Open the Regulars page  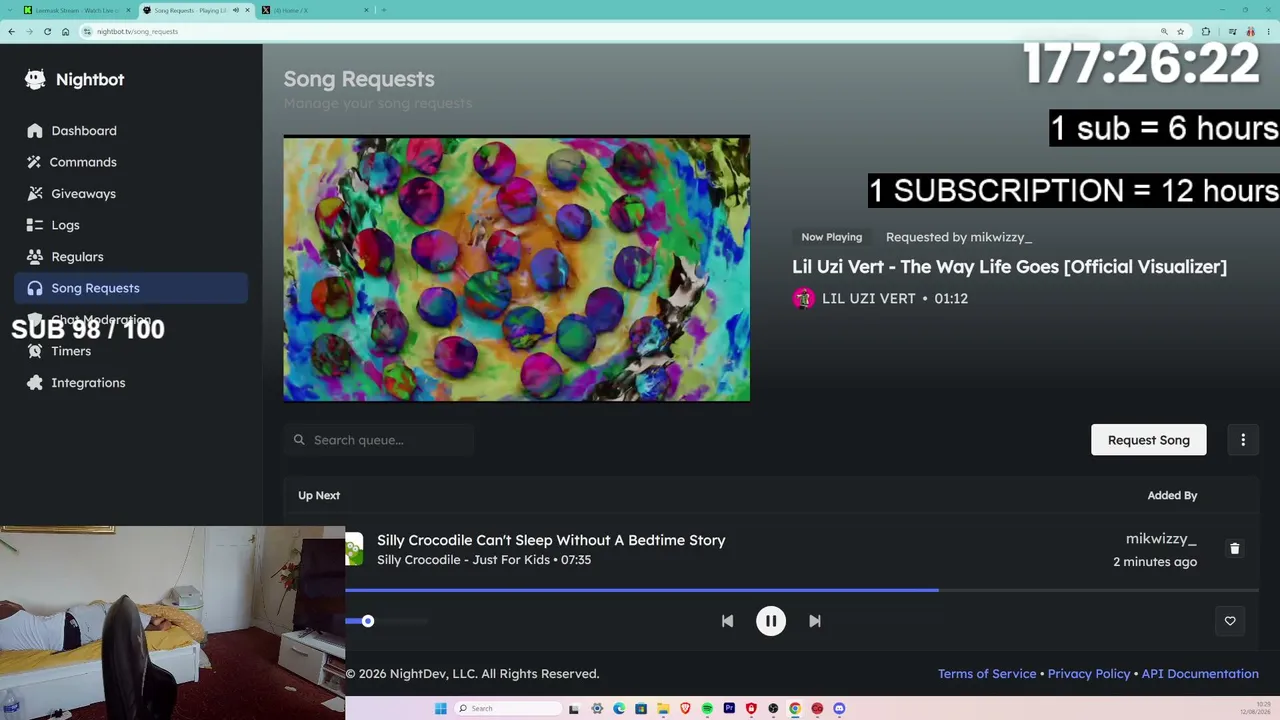pos(131,257)
